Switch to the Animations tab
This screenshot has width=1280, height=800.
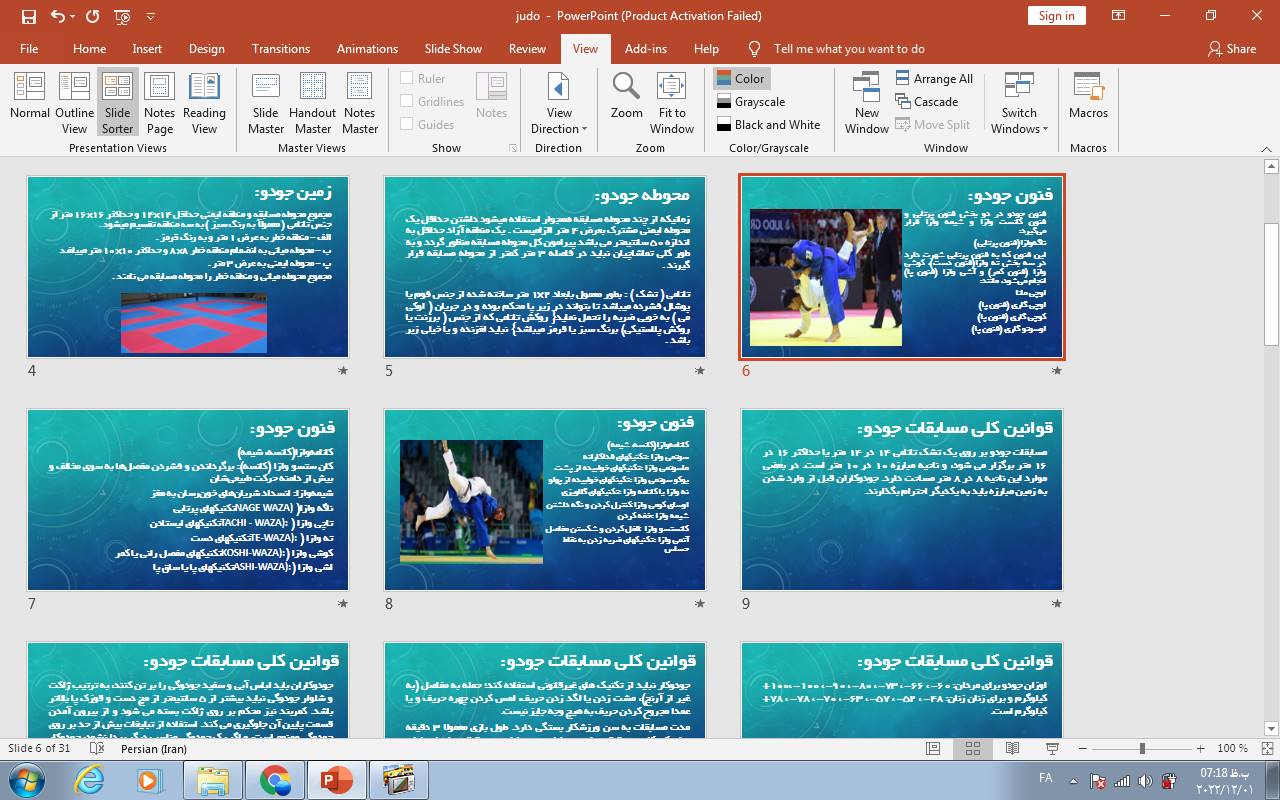[367, 49]
